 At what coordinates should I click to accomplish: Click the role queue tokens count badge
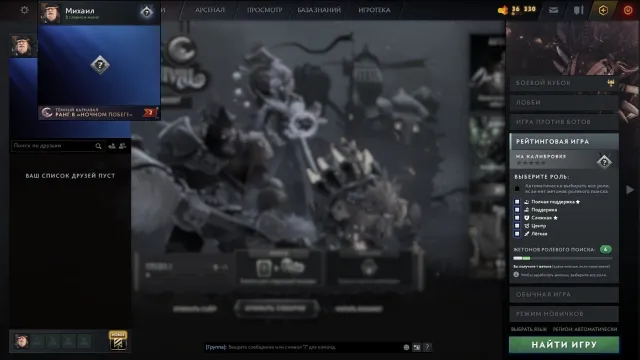(x=606, y=249)
